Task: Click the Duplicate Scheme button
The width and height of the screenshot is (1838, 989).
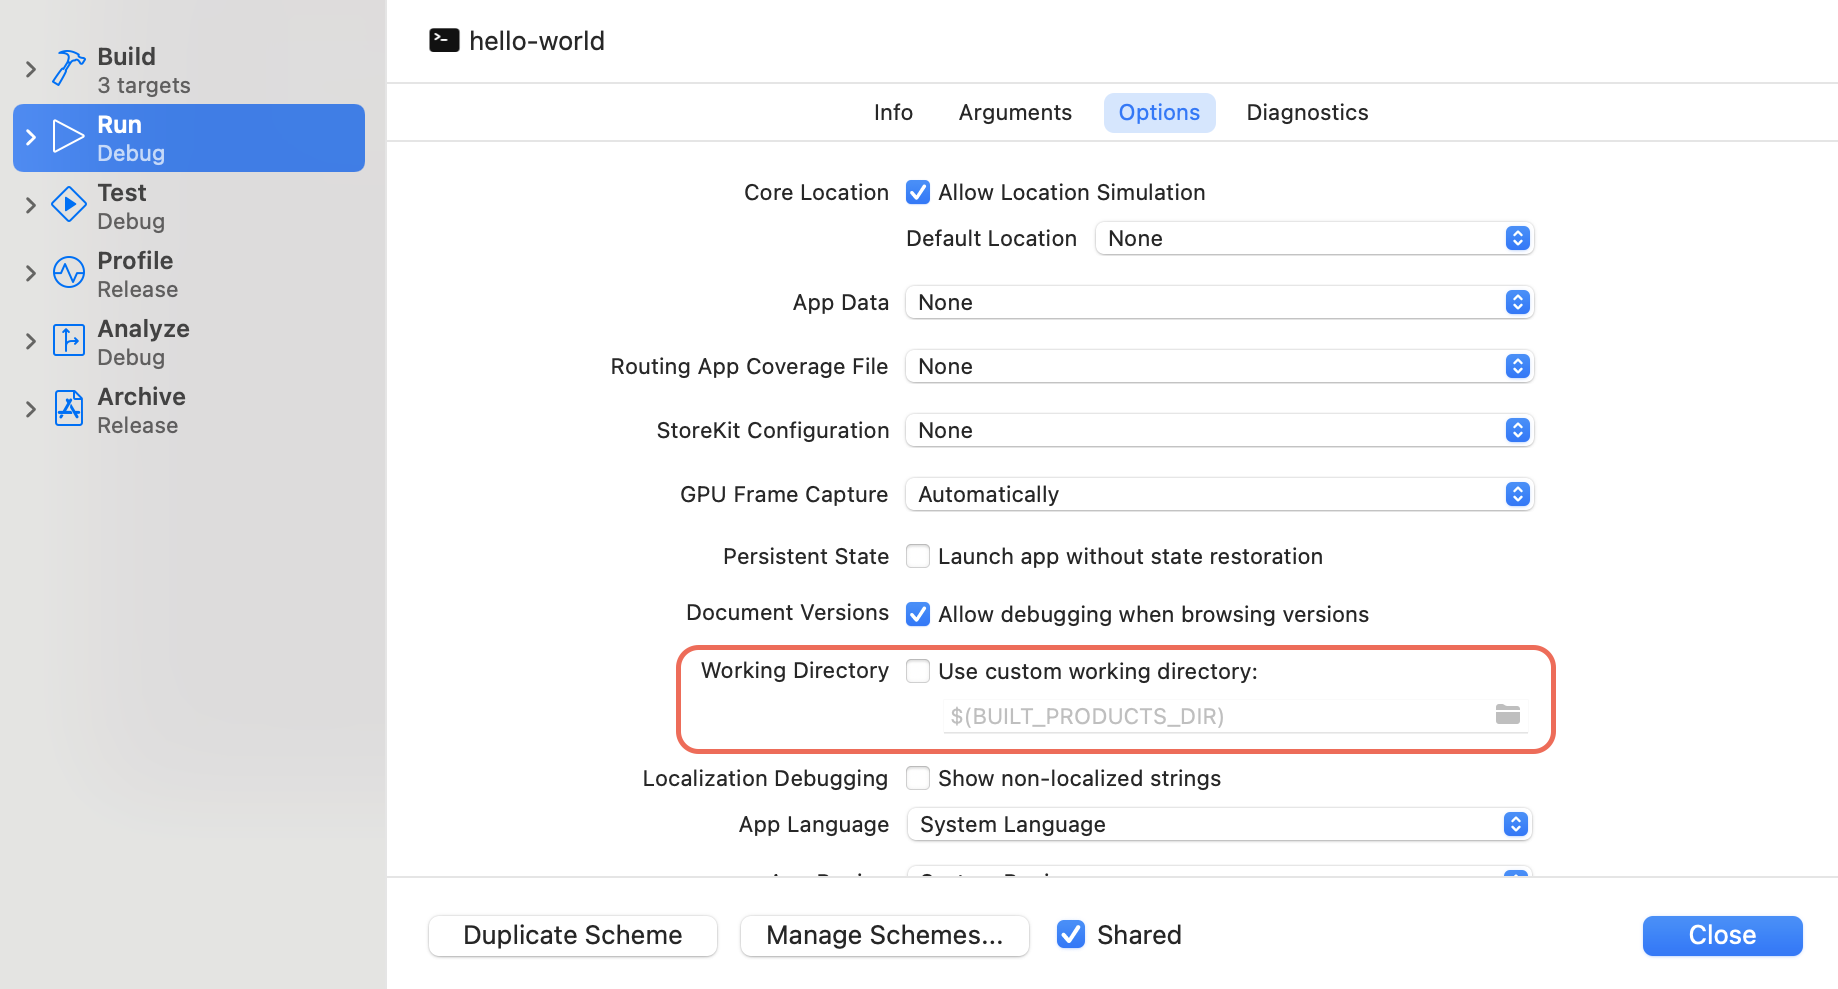Action: [x=572, y=935]
